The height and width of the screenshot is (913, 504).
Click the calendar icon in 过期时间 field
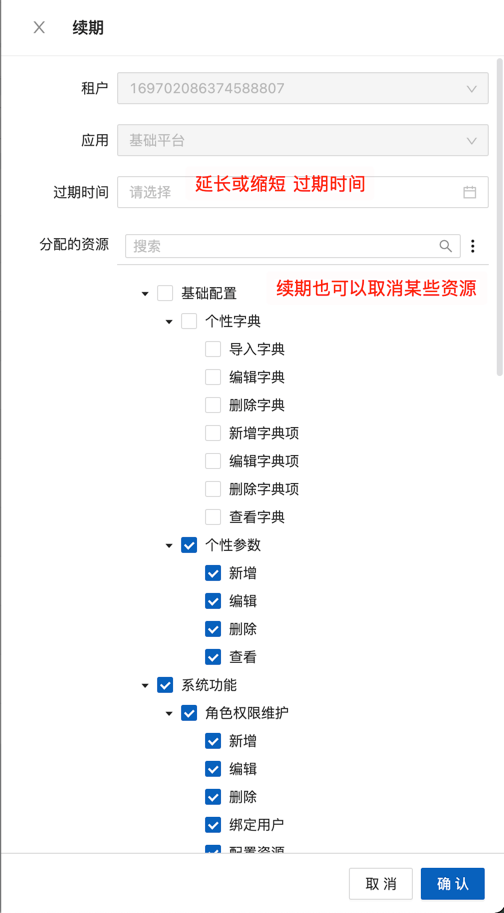(x=470, y=192)
